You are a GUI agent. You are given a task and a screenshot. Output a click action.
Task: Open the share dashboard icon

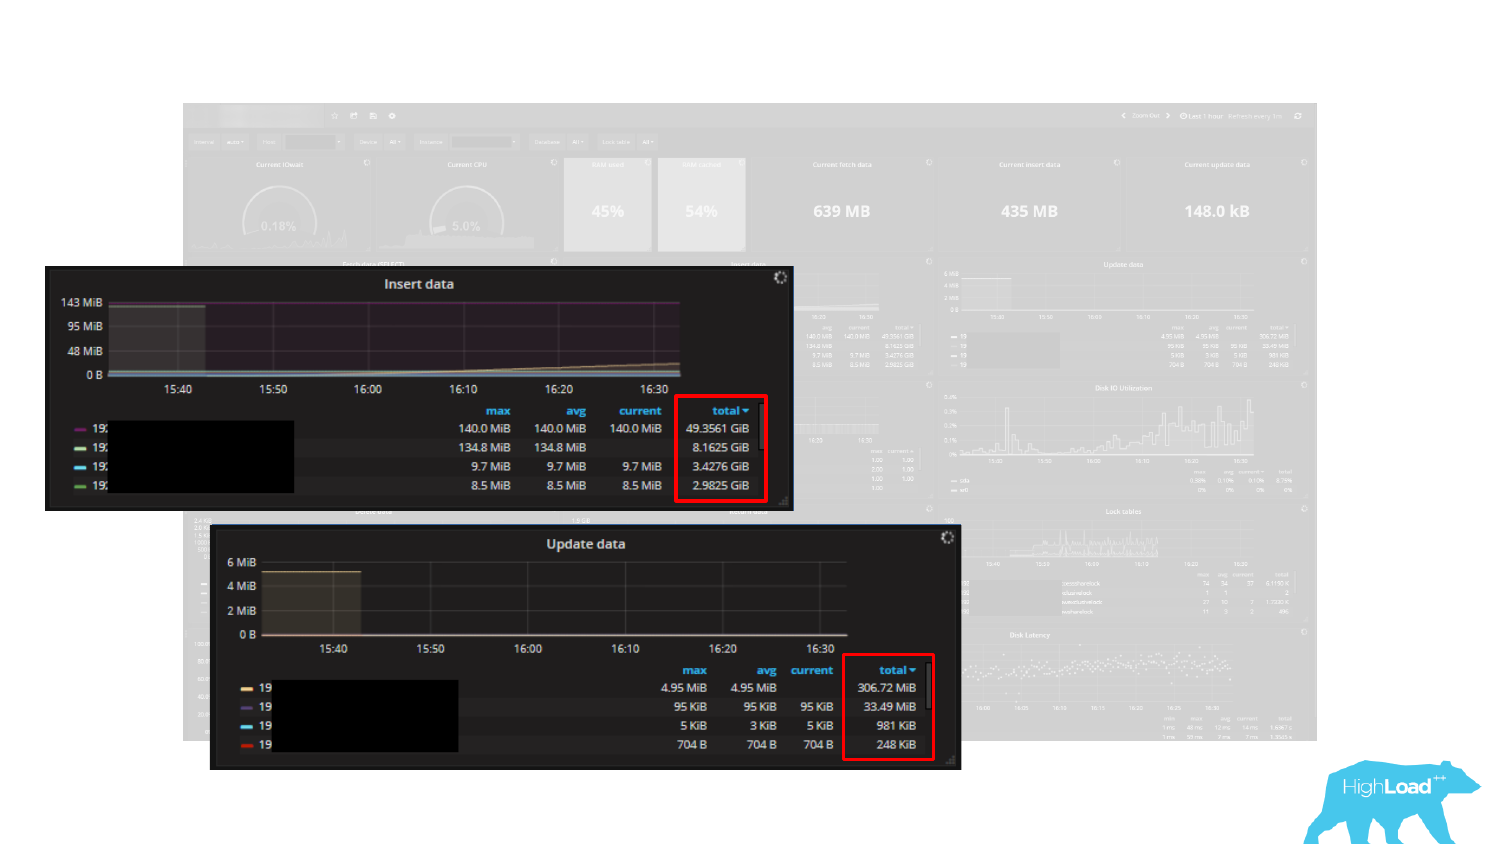[354, 116]
